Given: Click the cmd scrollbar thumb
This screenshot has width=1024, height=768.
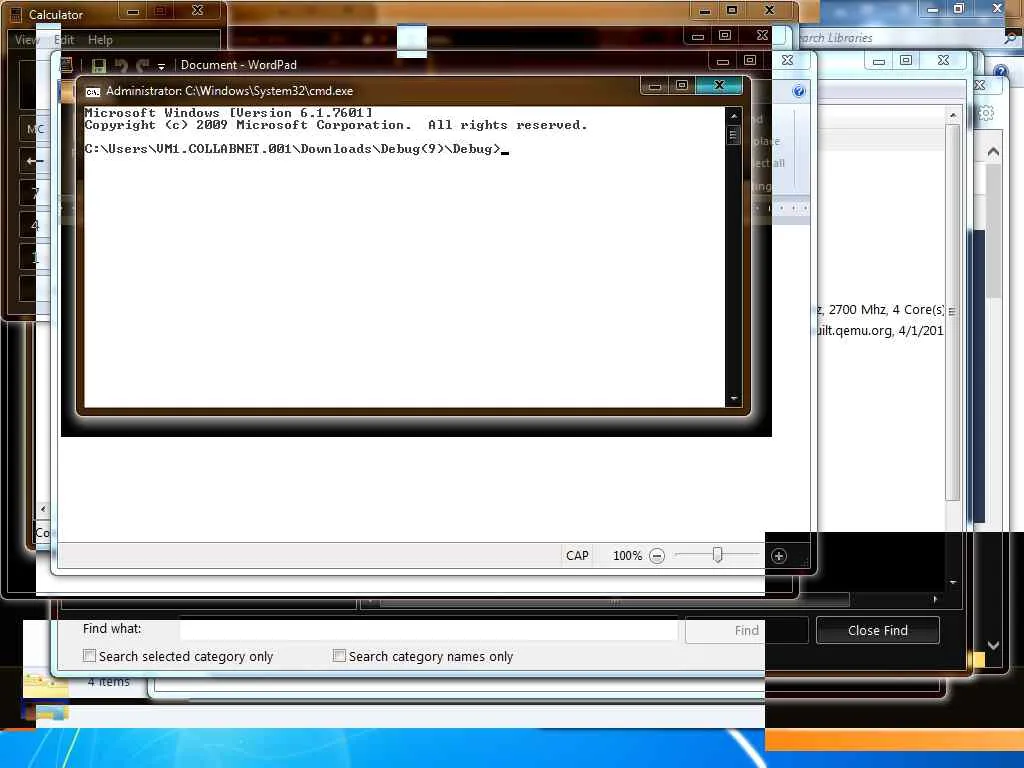Looking at the screenshot, I should point(733,135).
